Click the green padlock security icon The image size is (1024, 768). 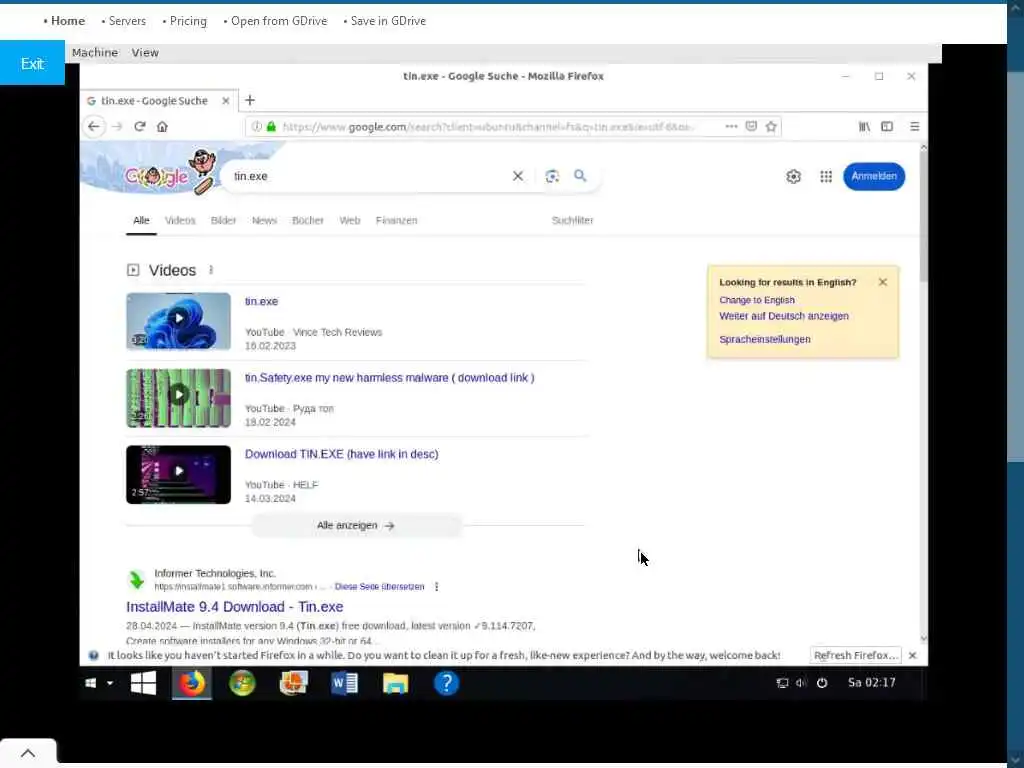271,127
